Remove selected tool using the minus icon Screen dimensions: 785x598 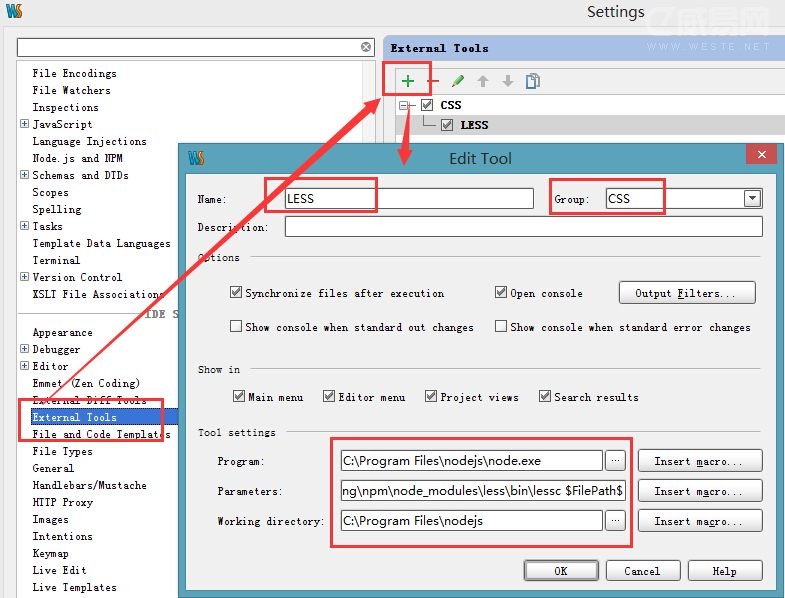(x=434, y=81)
